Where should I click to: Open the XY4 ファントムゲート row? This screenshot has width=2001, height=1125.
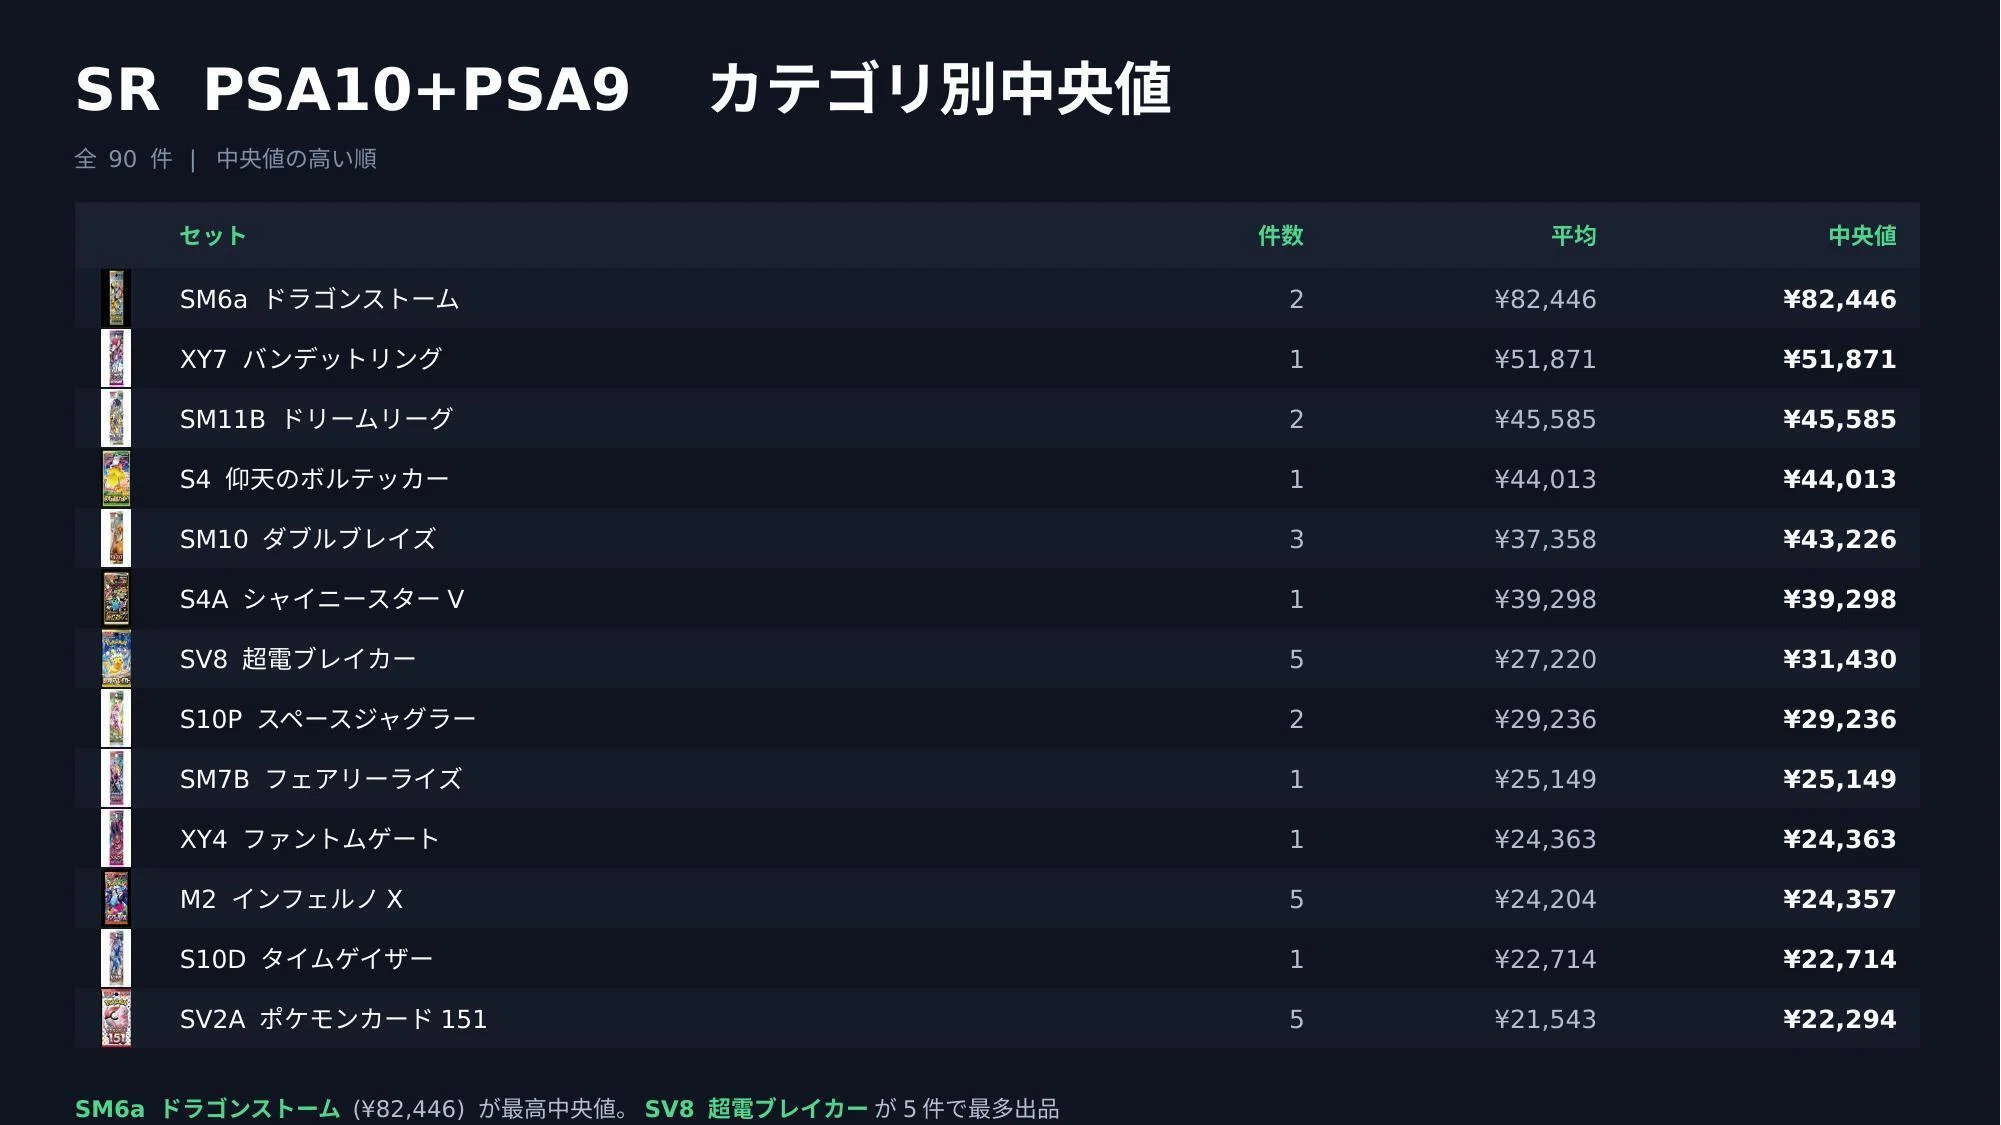pos(997,839)
